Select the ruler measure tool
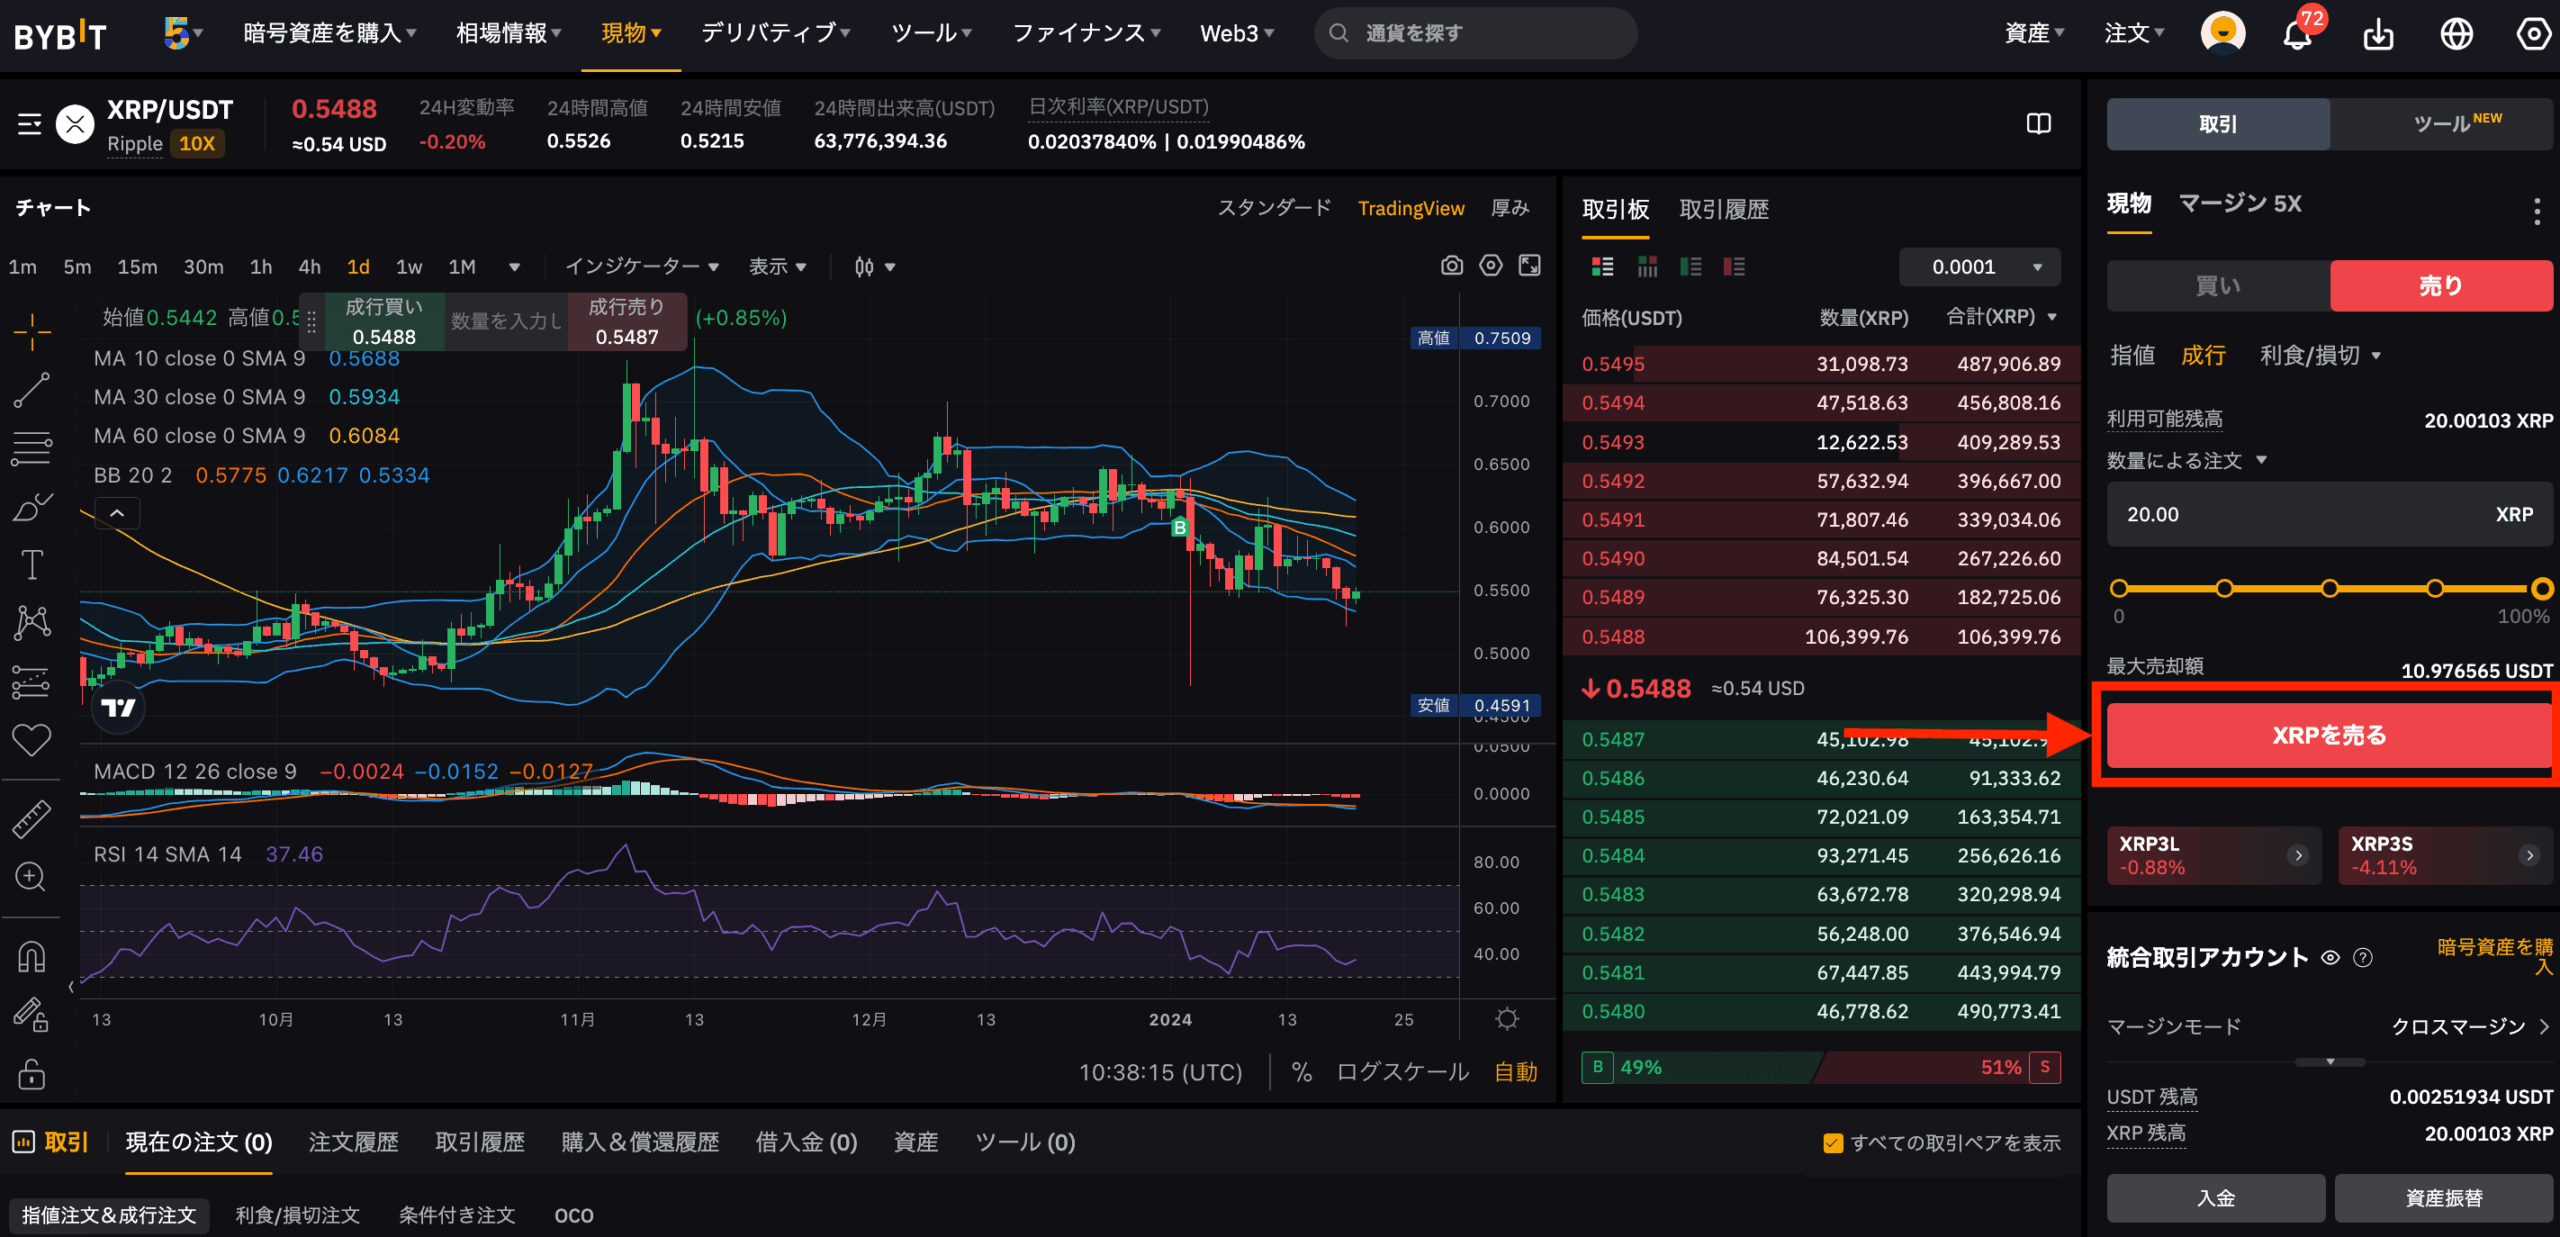 coord(32,819)
